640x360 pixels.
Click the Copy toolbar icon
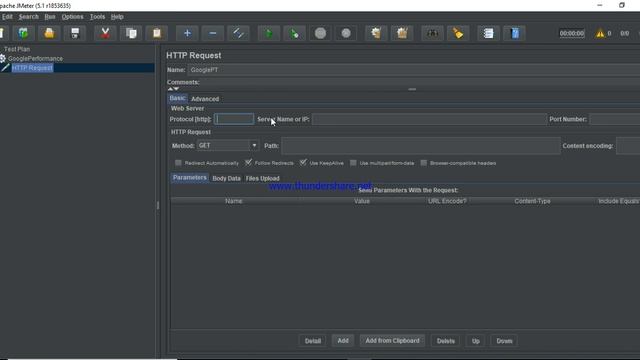(x=131, y=33)
